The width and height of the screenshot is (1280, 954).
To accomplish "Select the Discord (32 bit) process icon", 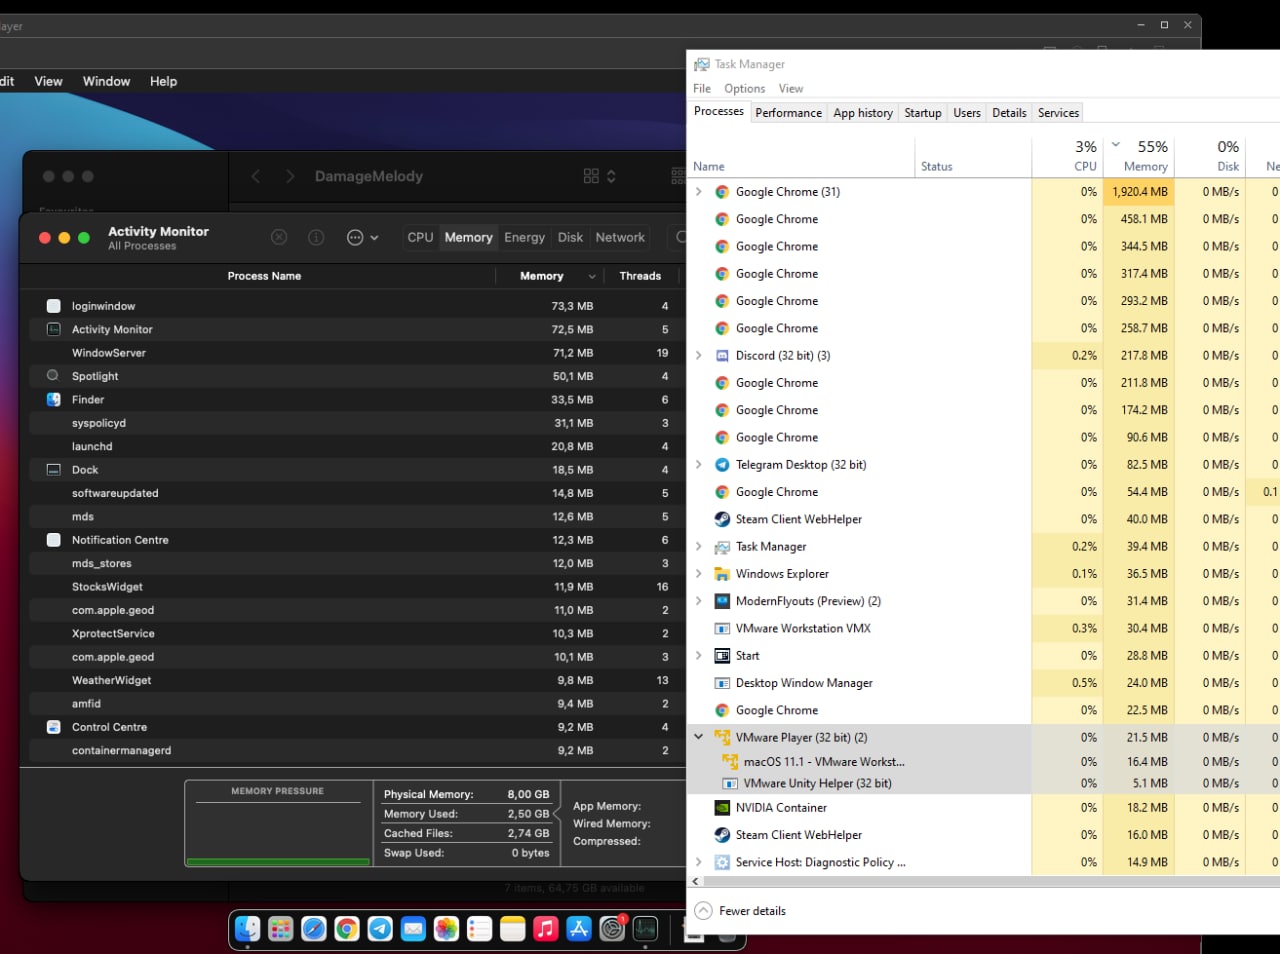I will click(722, 356).
